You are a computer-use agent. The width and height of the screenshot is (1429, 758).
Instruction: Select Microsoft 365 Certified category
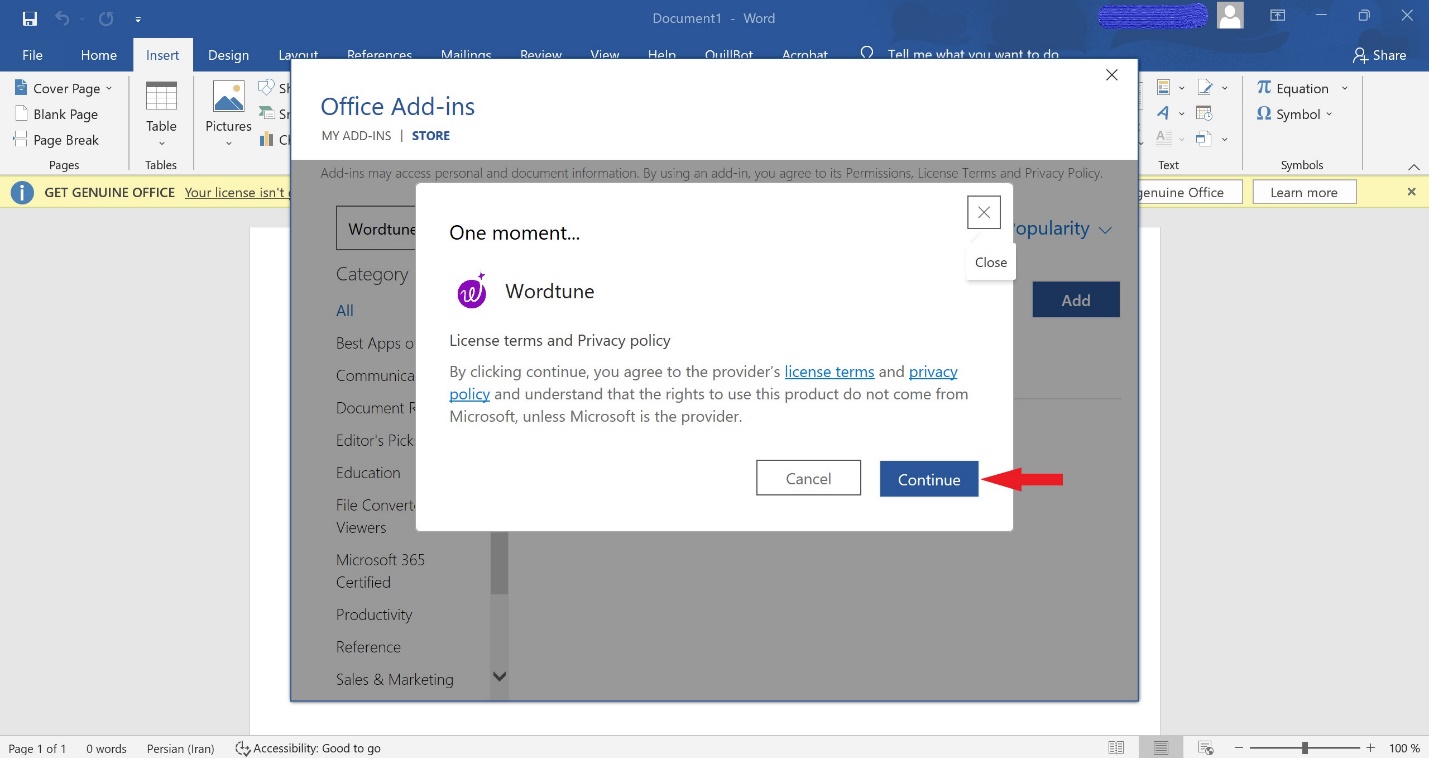point(380,571)
